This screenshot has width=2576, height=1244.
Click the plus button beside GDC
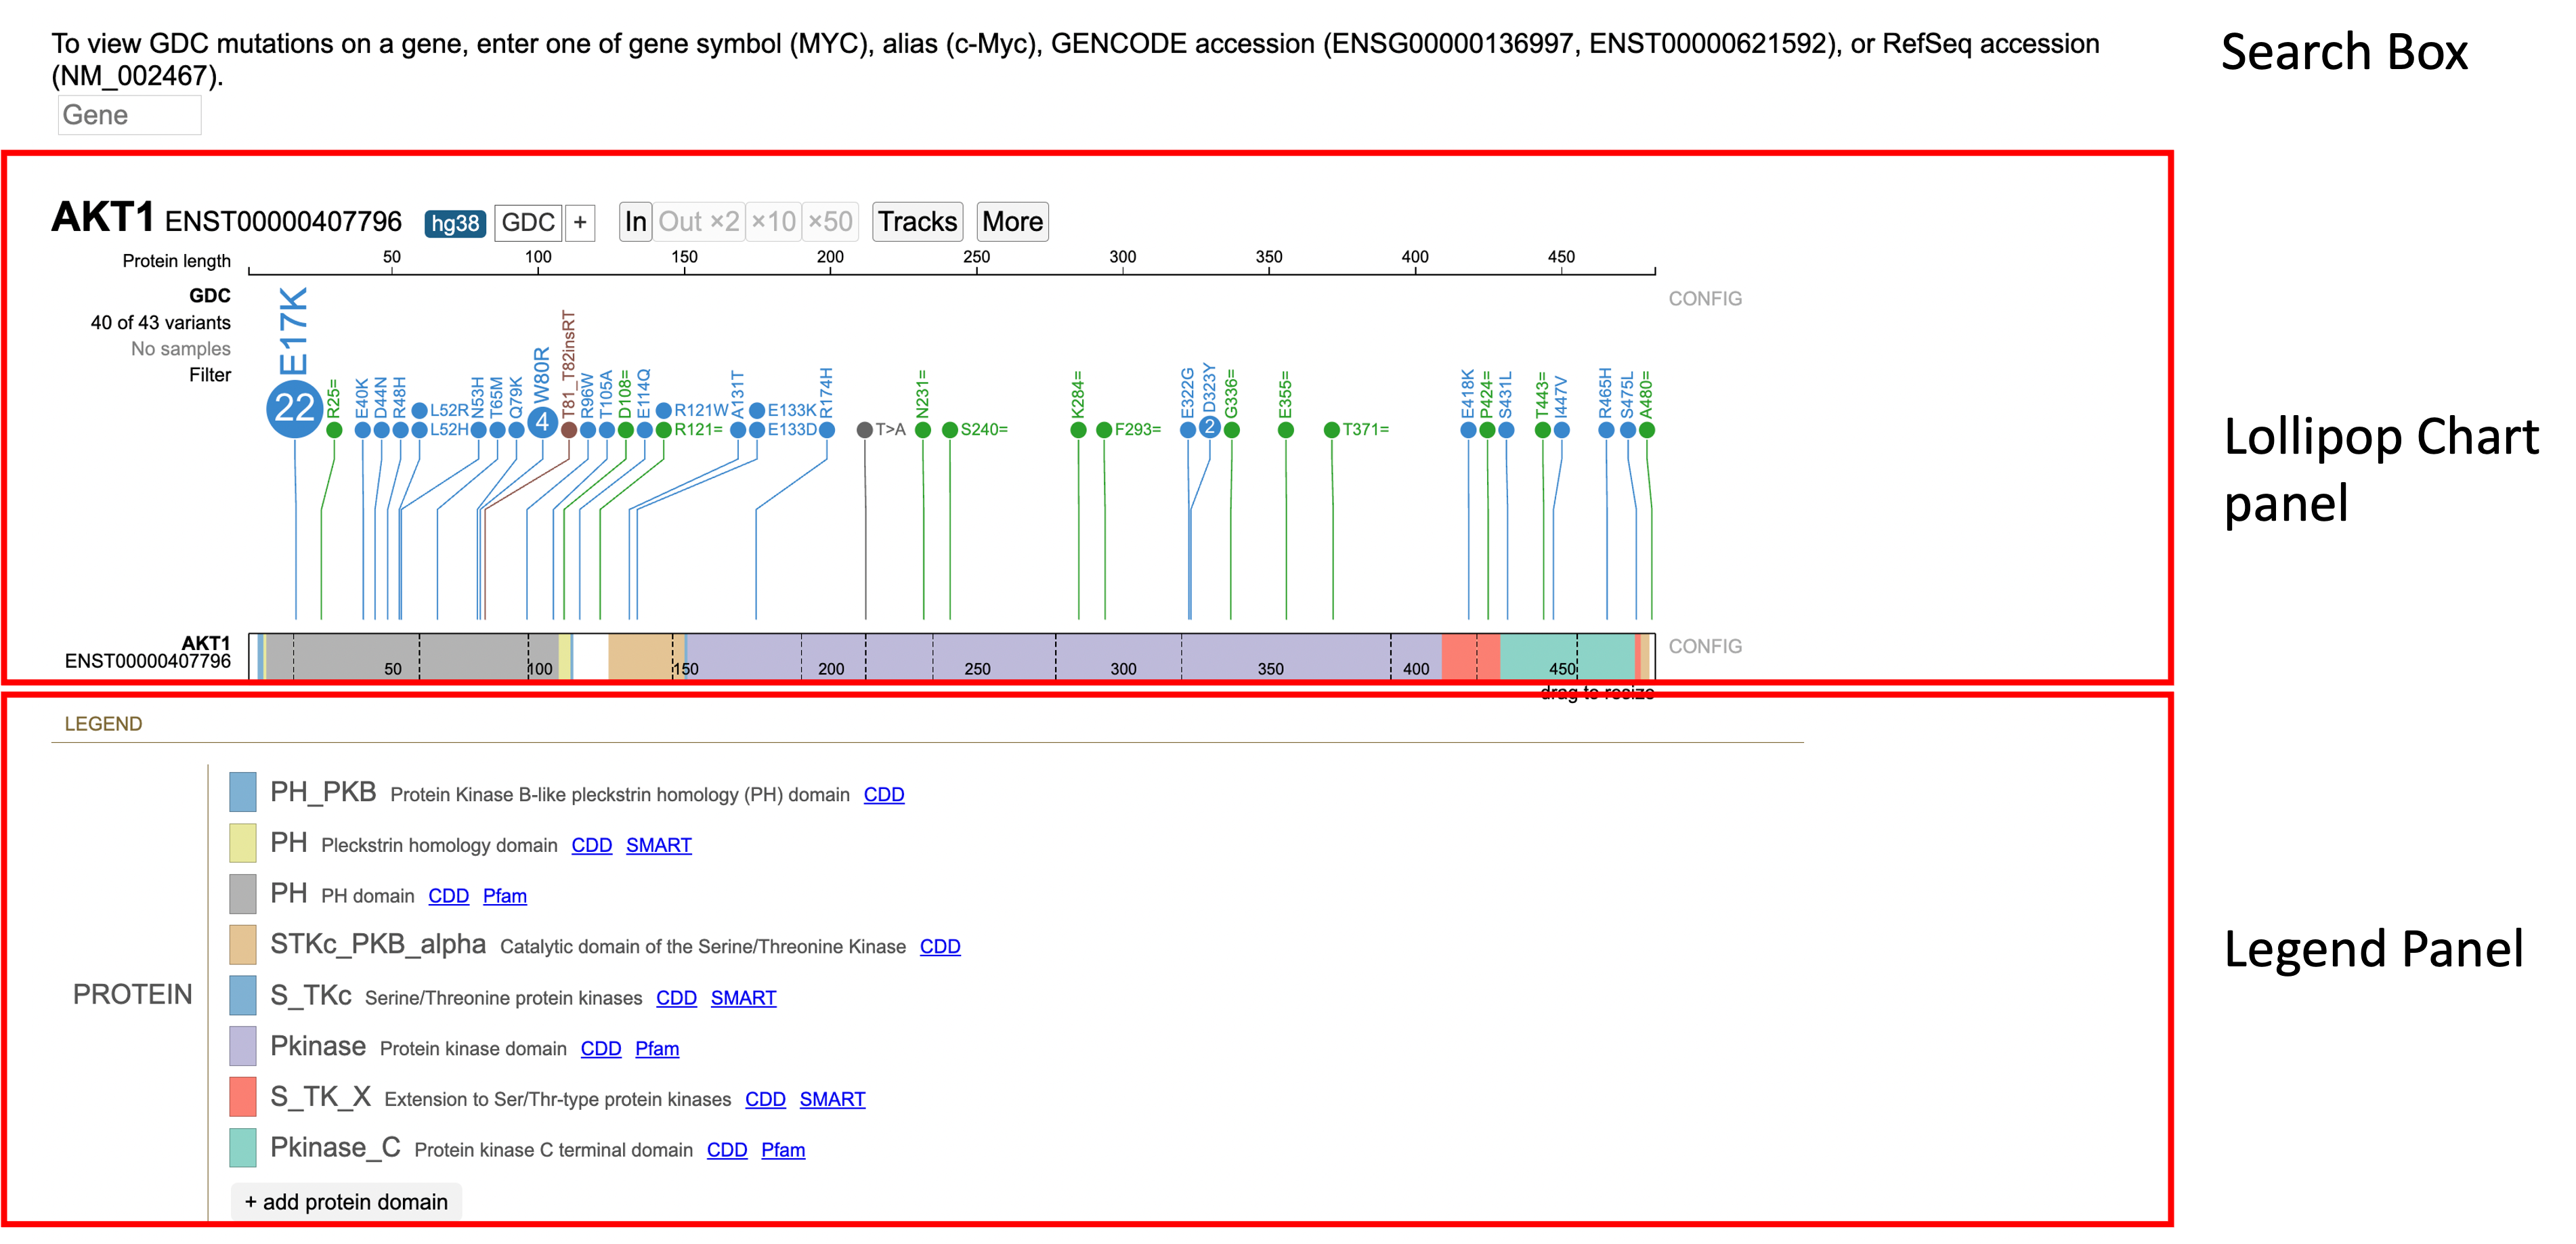point(580,222)
